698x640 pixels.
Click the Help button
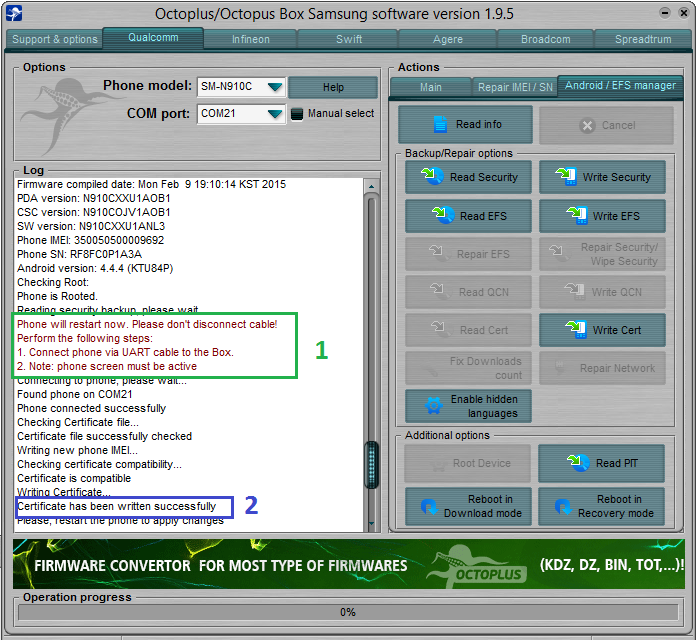333,87
